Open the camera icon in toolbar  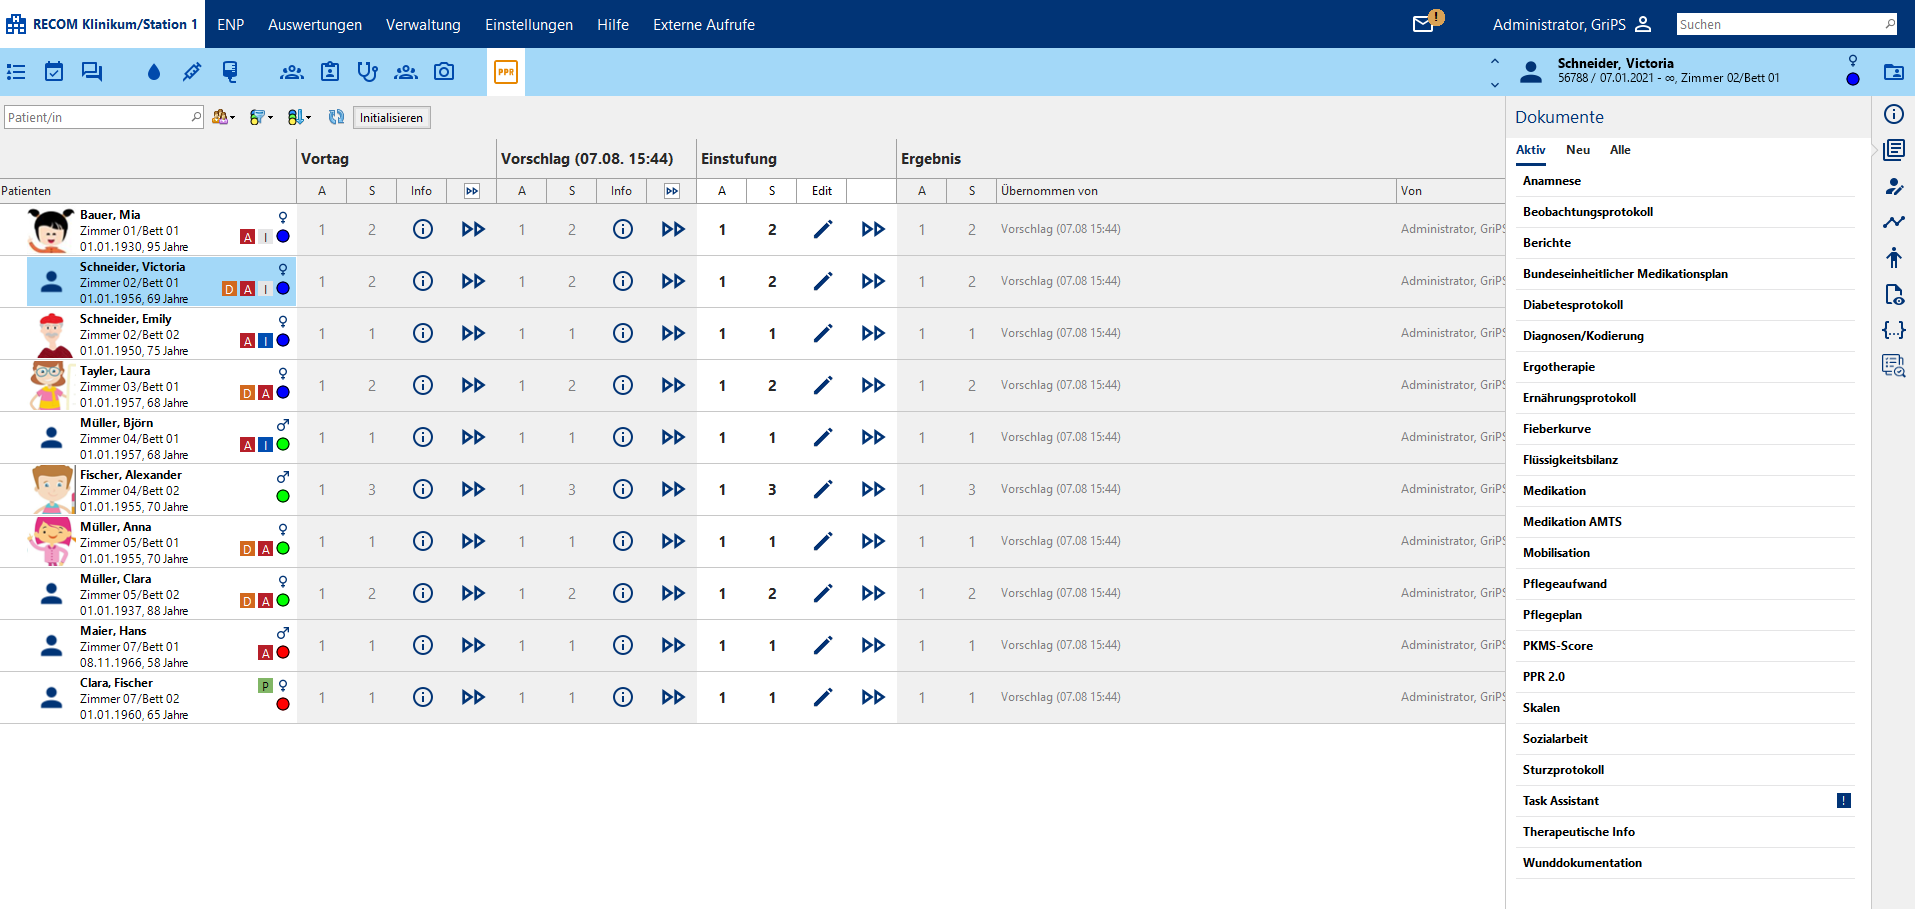(x=444, y=72)
